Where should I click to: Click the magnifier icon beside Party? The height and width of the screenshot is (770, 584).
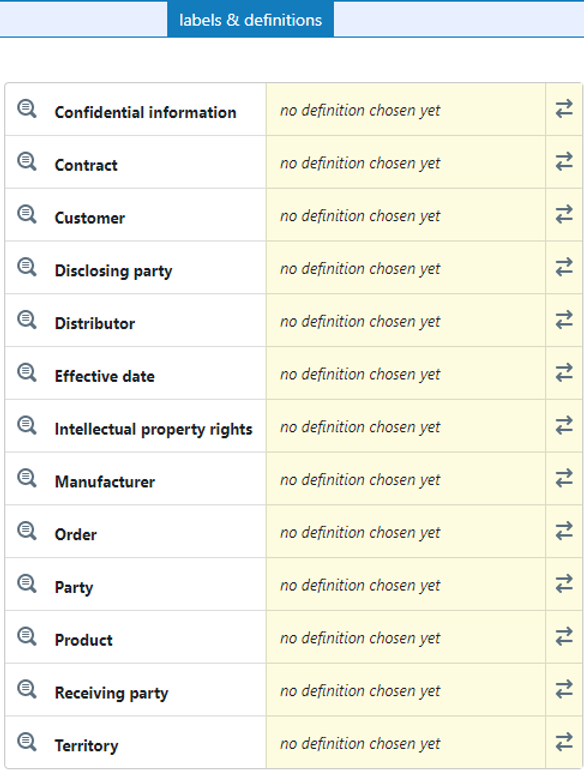click(x=27, y=584)
